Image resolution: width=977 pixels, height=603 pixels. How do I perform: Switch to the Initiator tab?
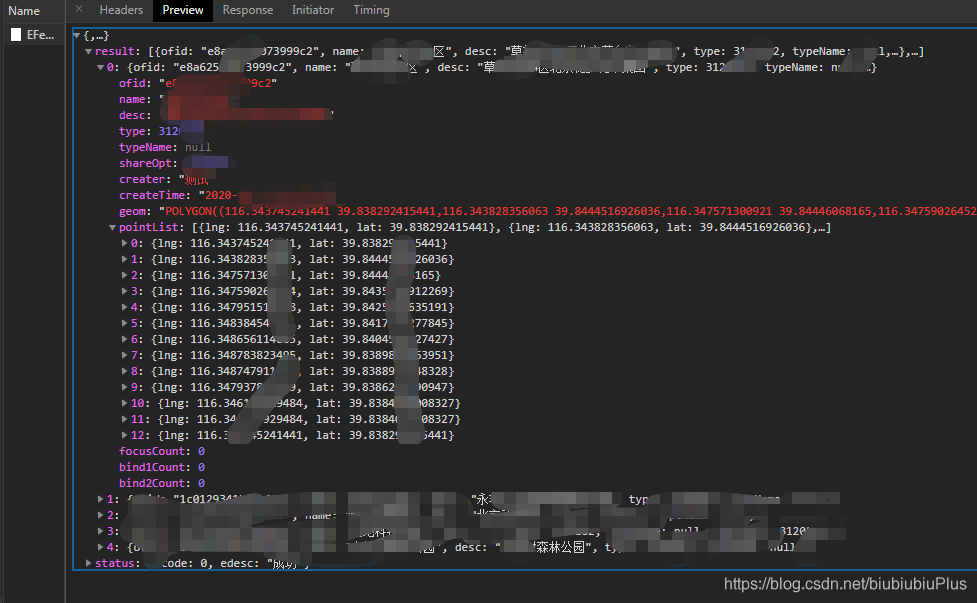click(313, 10)
